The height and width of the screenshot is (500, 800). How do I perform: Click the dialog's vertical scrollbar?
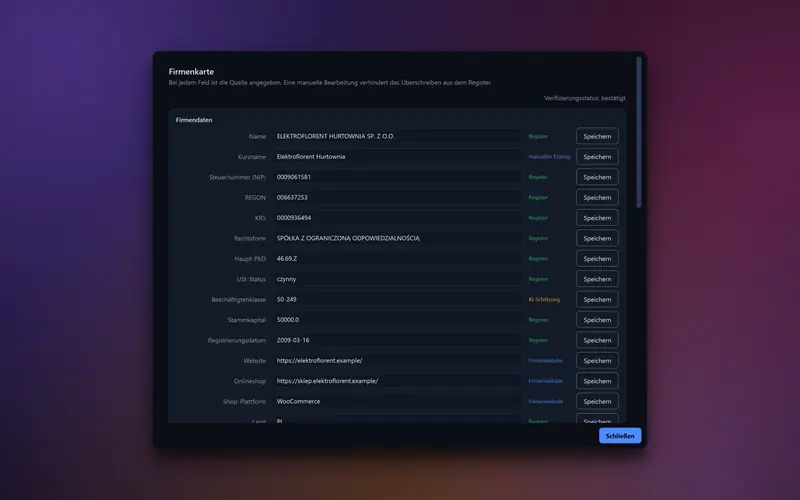click(x=639, y=133)
